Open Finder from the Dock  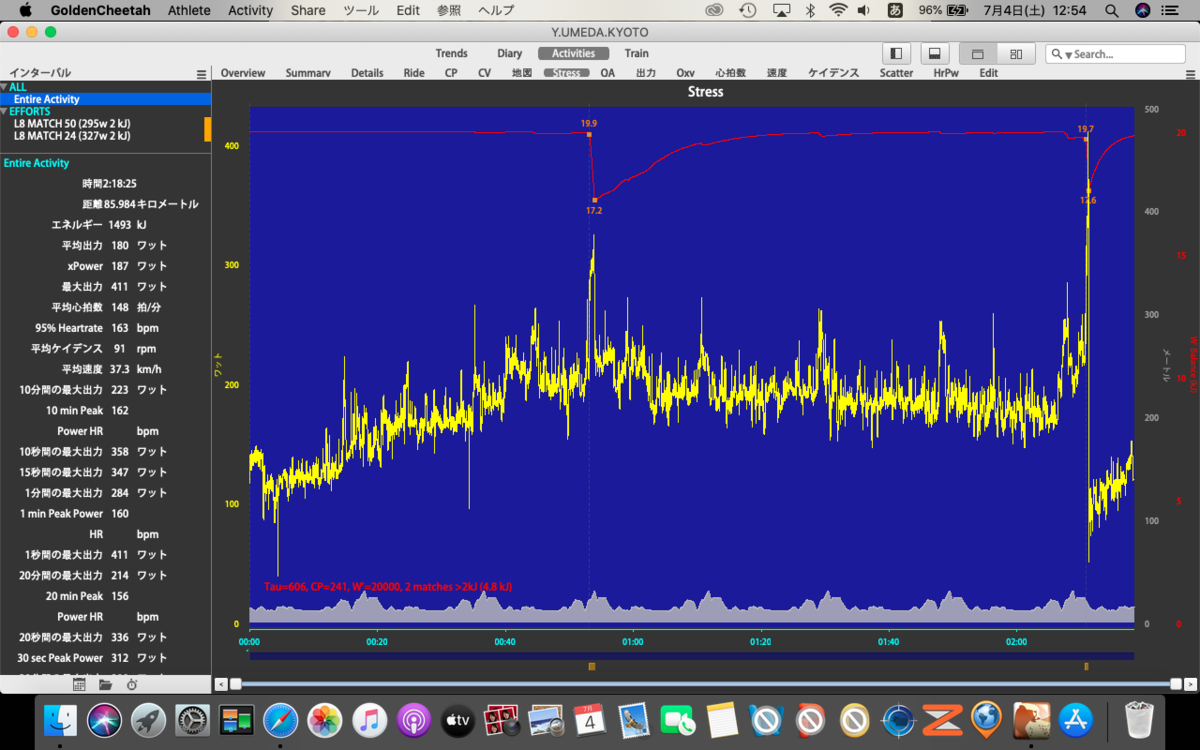[x=62, y=719]
